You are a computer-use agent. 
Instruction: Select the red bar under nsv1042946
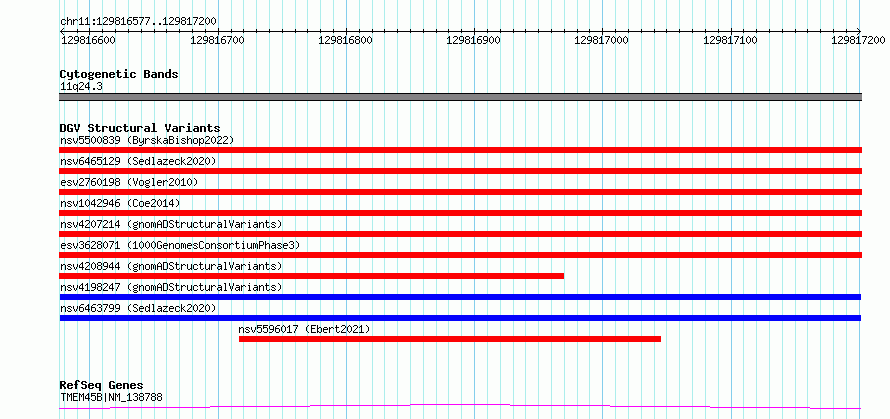point(461,213)
